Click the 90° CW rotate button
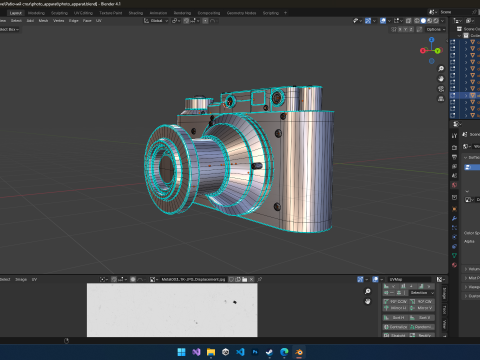 (x=422, y=301)
